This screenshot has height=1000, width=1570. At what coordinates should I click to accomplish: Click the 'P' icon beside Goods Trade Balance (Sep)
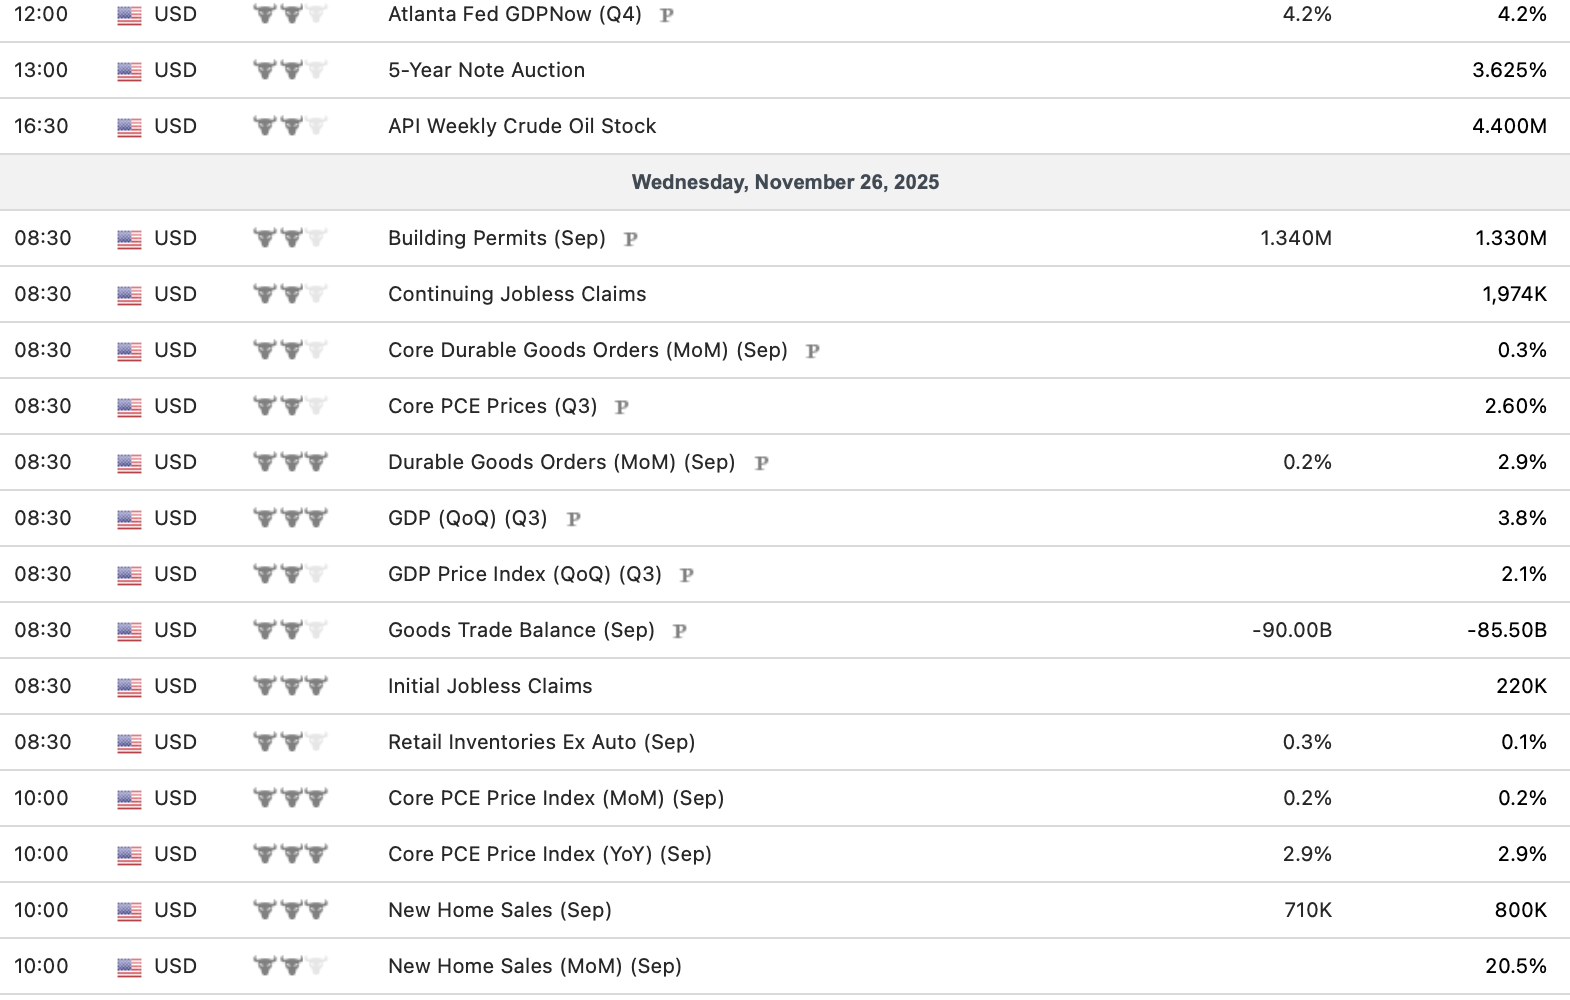[x=680, y=631]
